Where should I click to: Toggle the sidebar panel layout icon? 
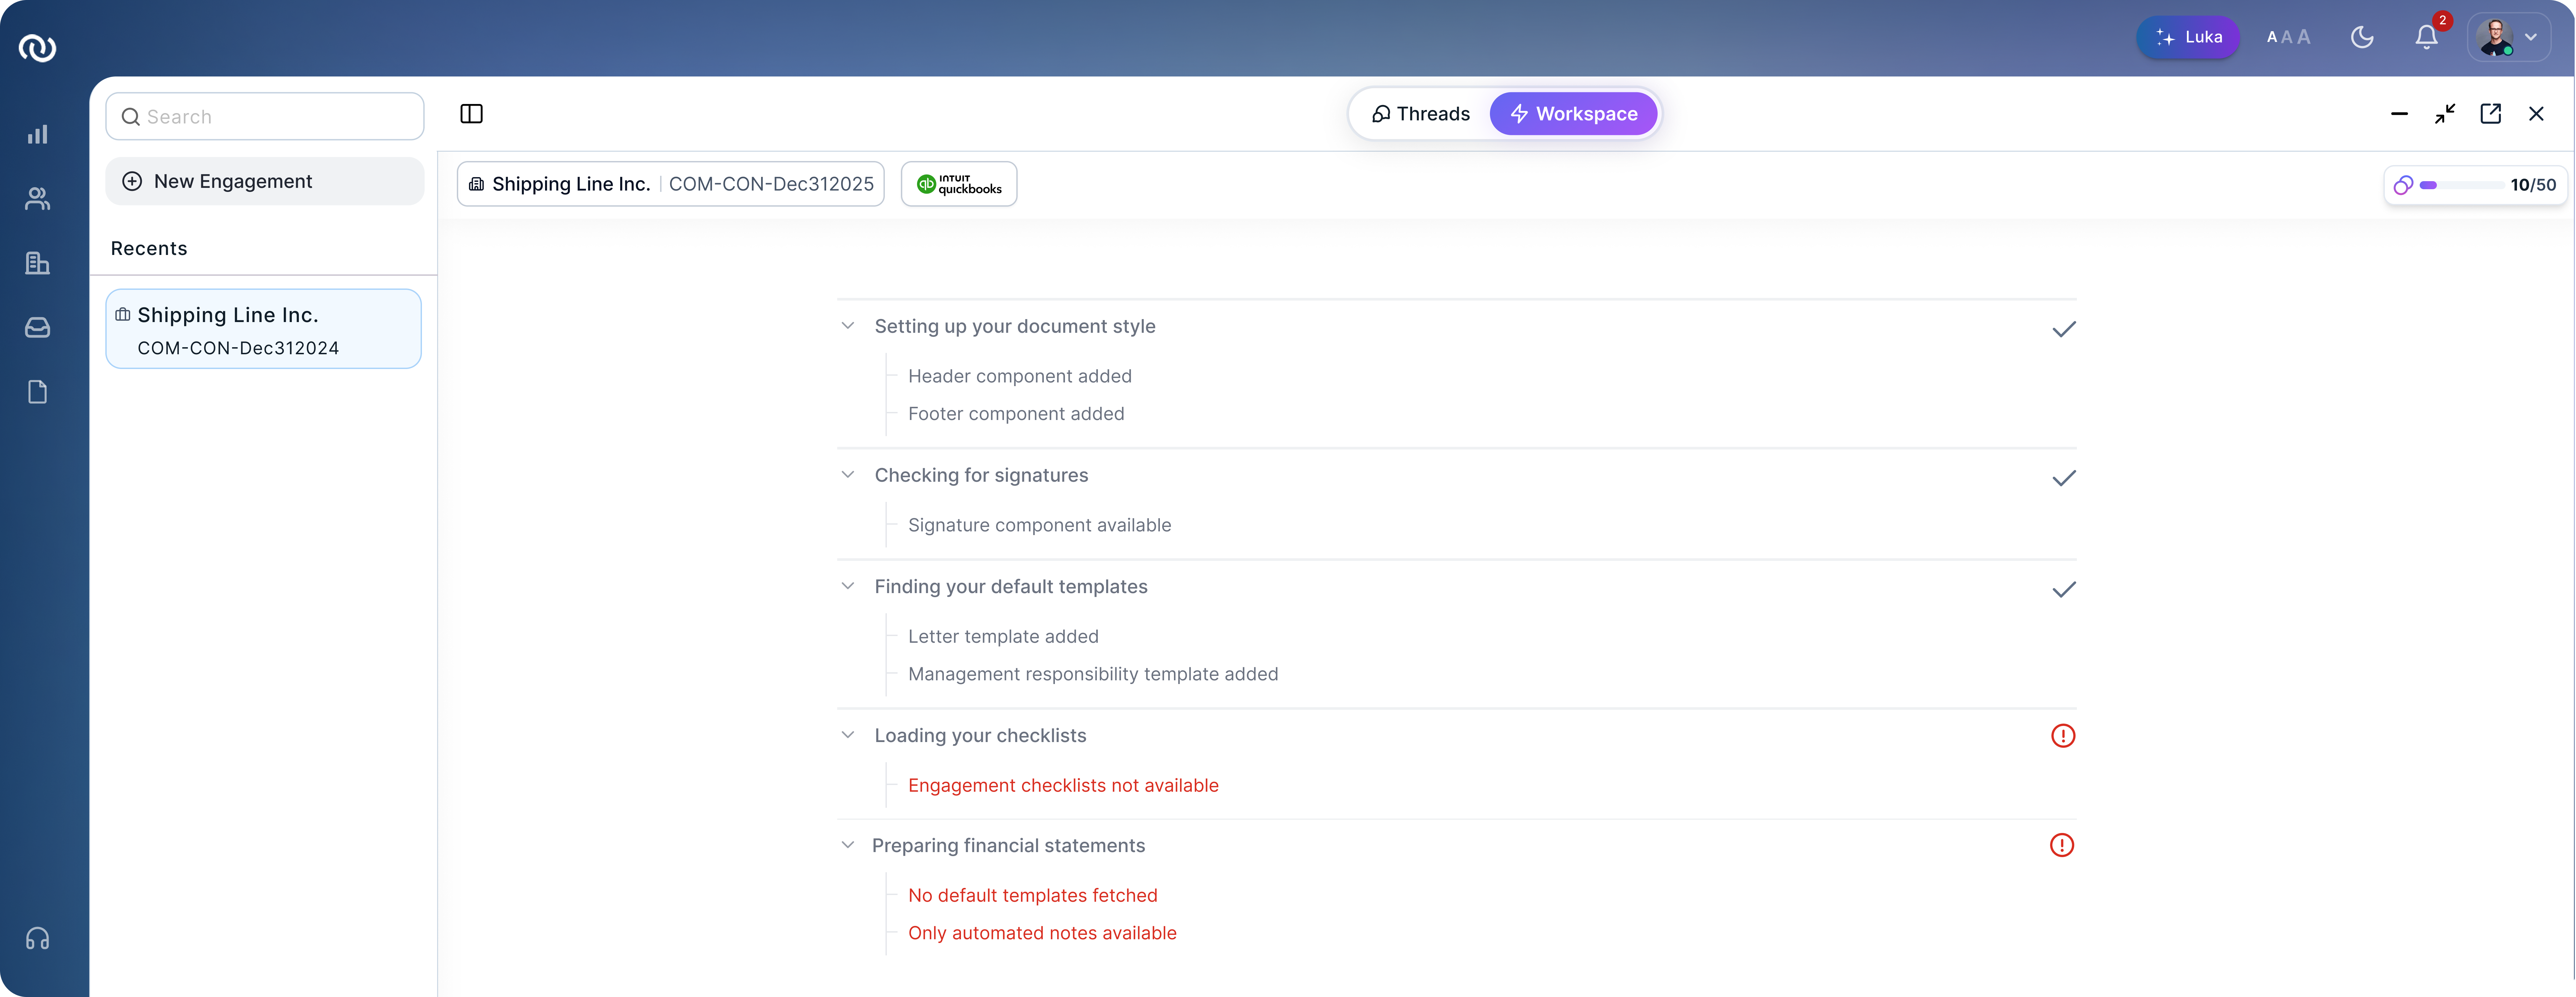471,114
